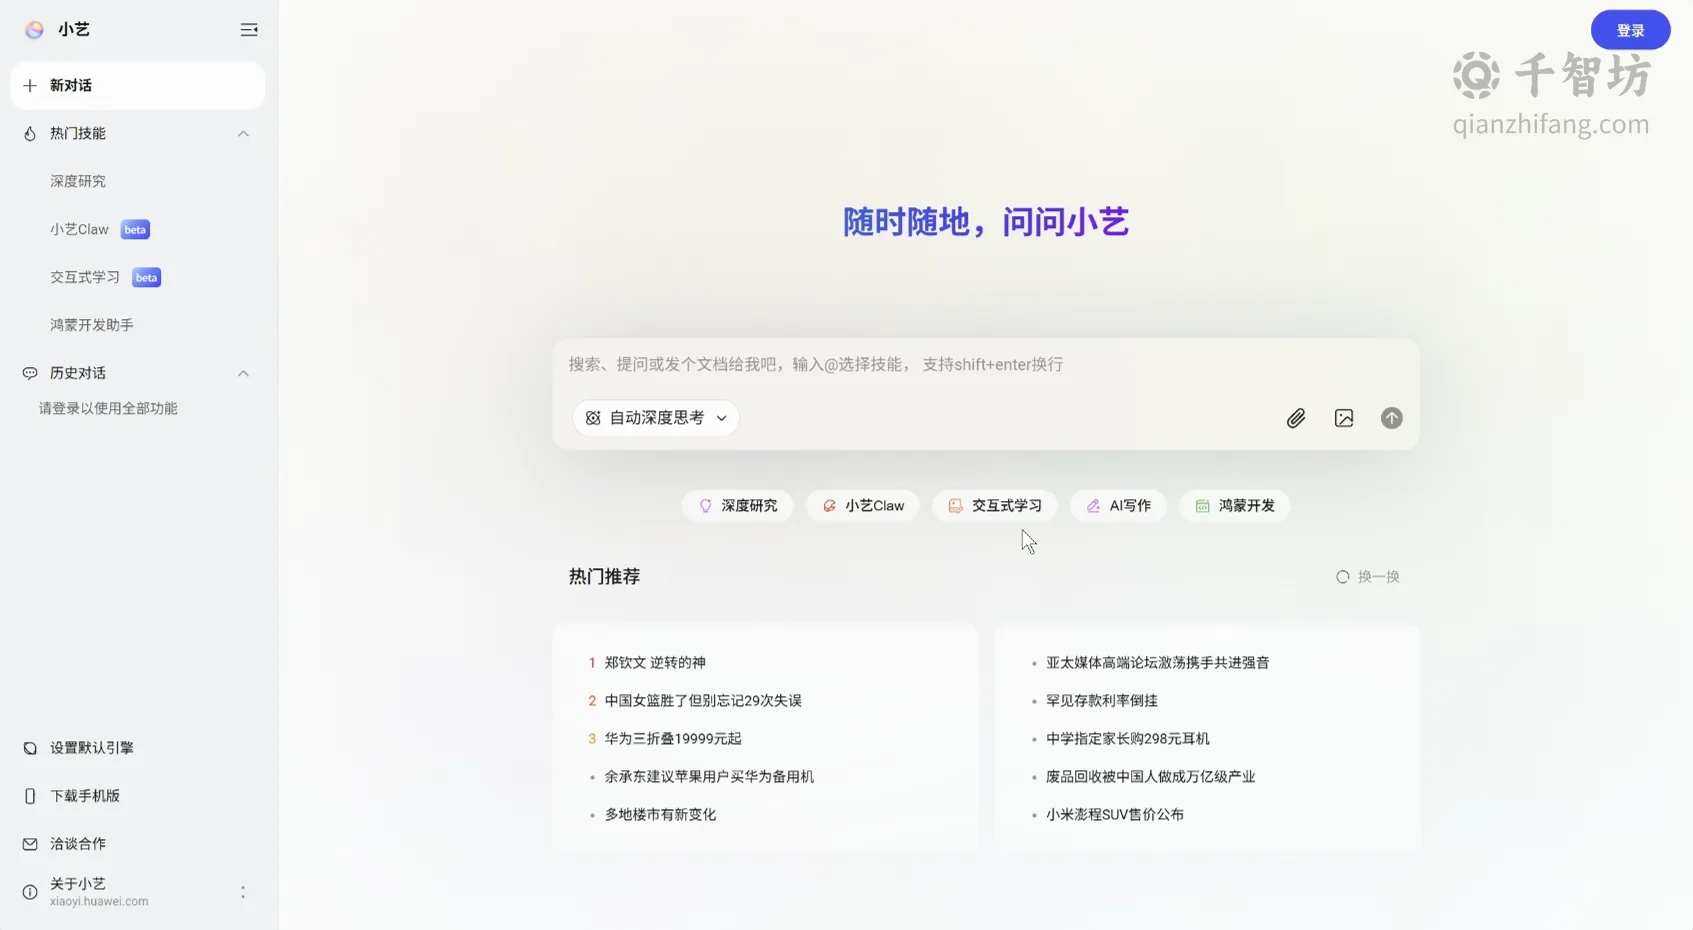
Task: Open 交互式学习 in the sidebar
Action: 85,277
